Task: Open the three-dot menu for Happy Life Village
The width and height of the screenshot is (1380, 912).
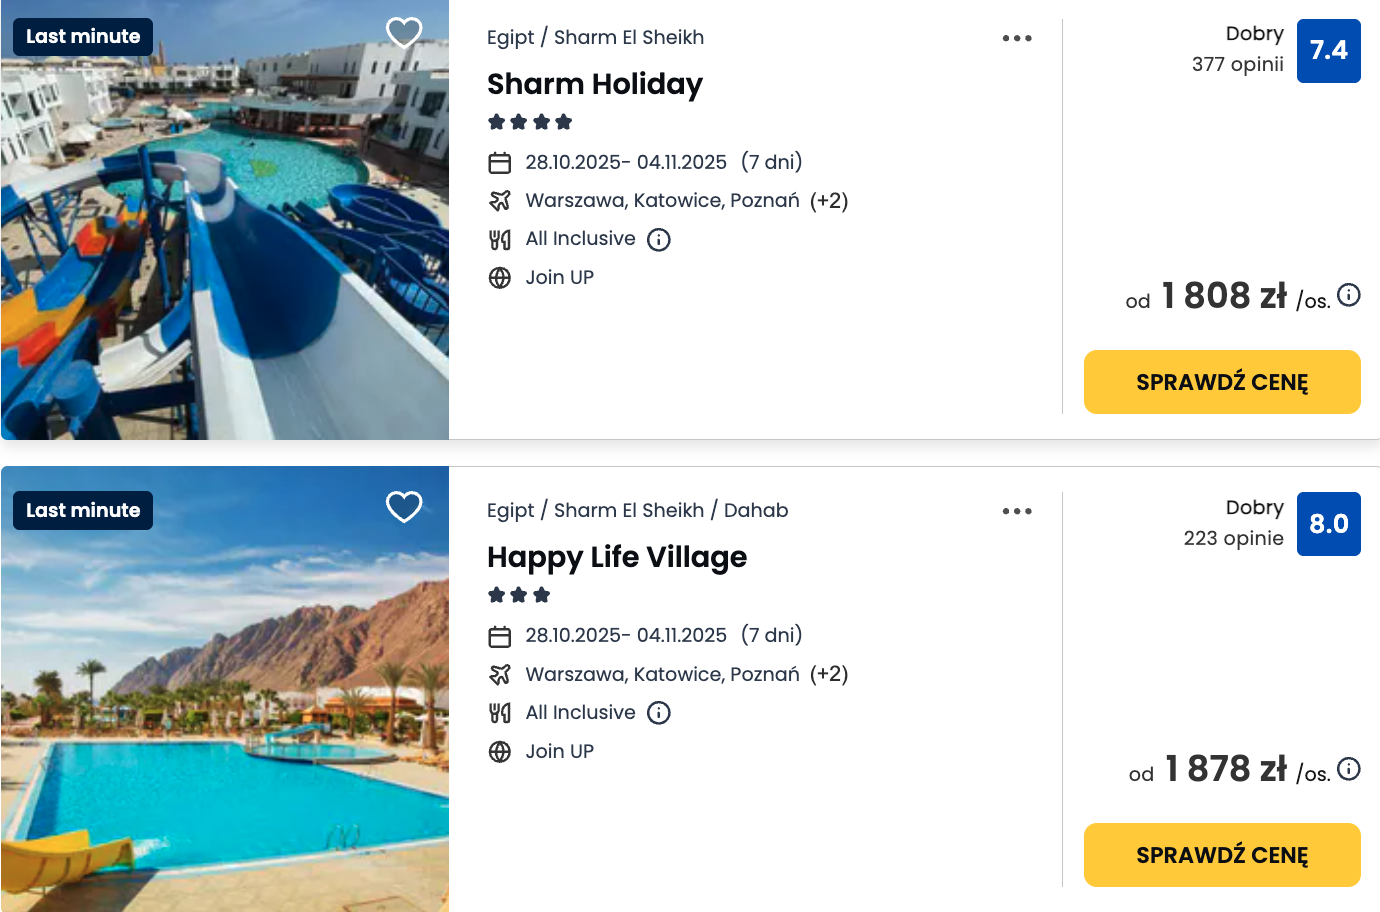Action: pyautogui.click(x=1017, y=511)
